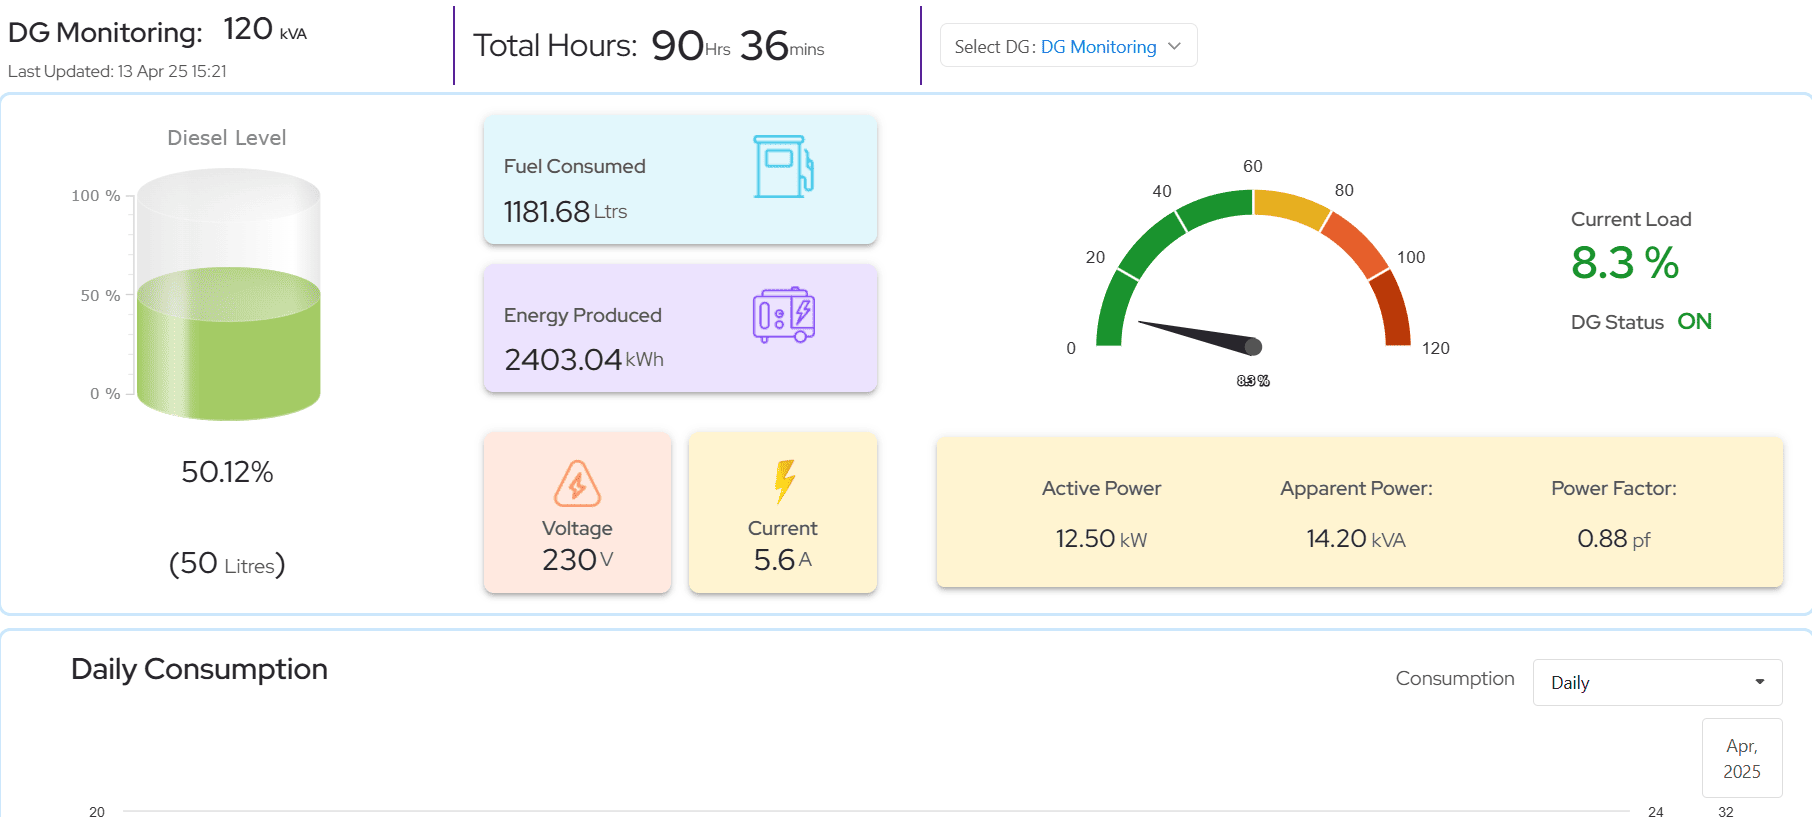Viewport: 1812px width, 817px height.
Task: Click the Last Updated timestamp
Action: point(117,71)
